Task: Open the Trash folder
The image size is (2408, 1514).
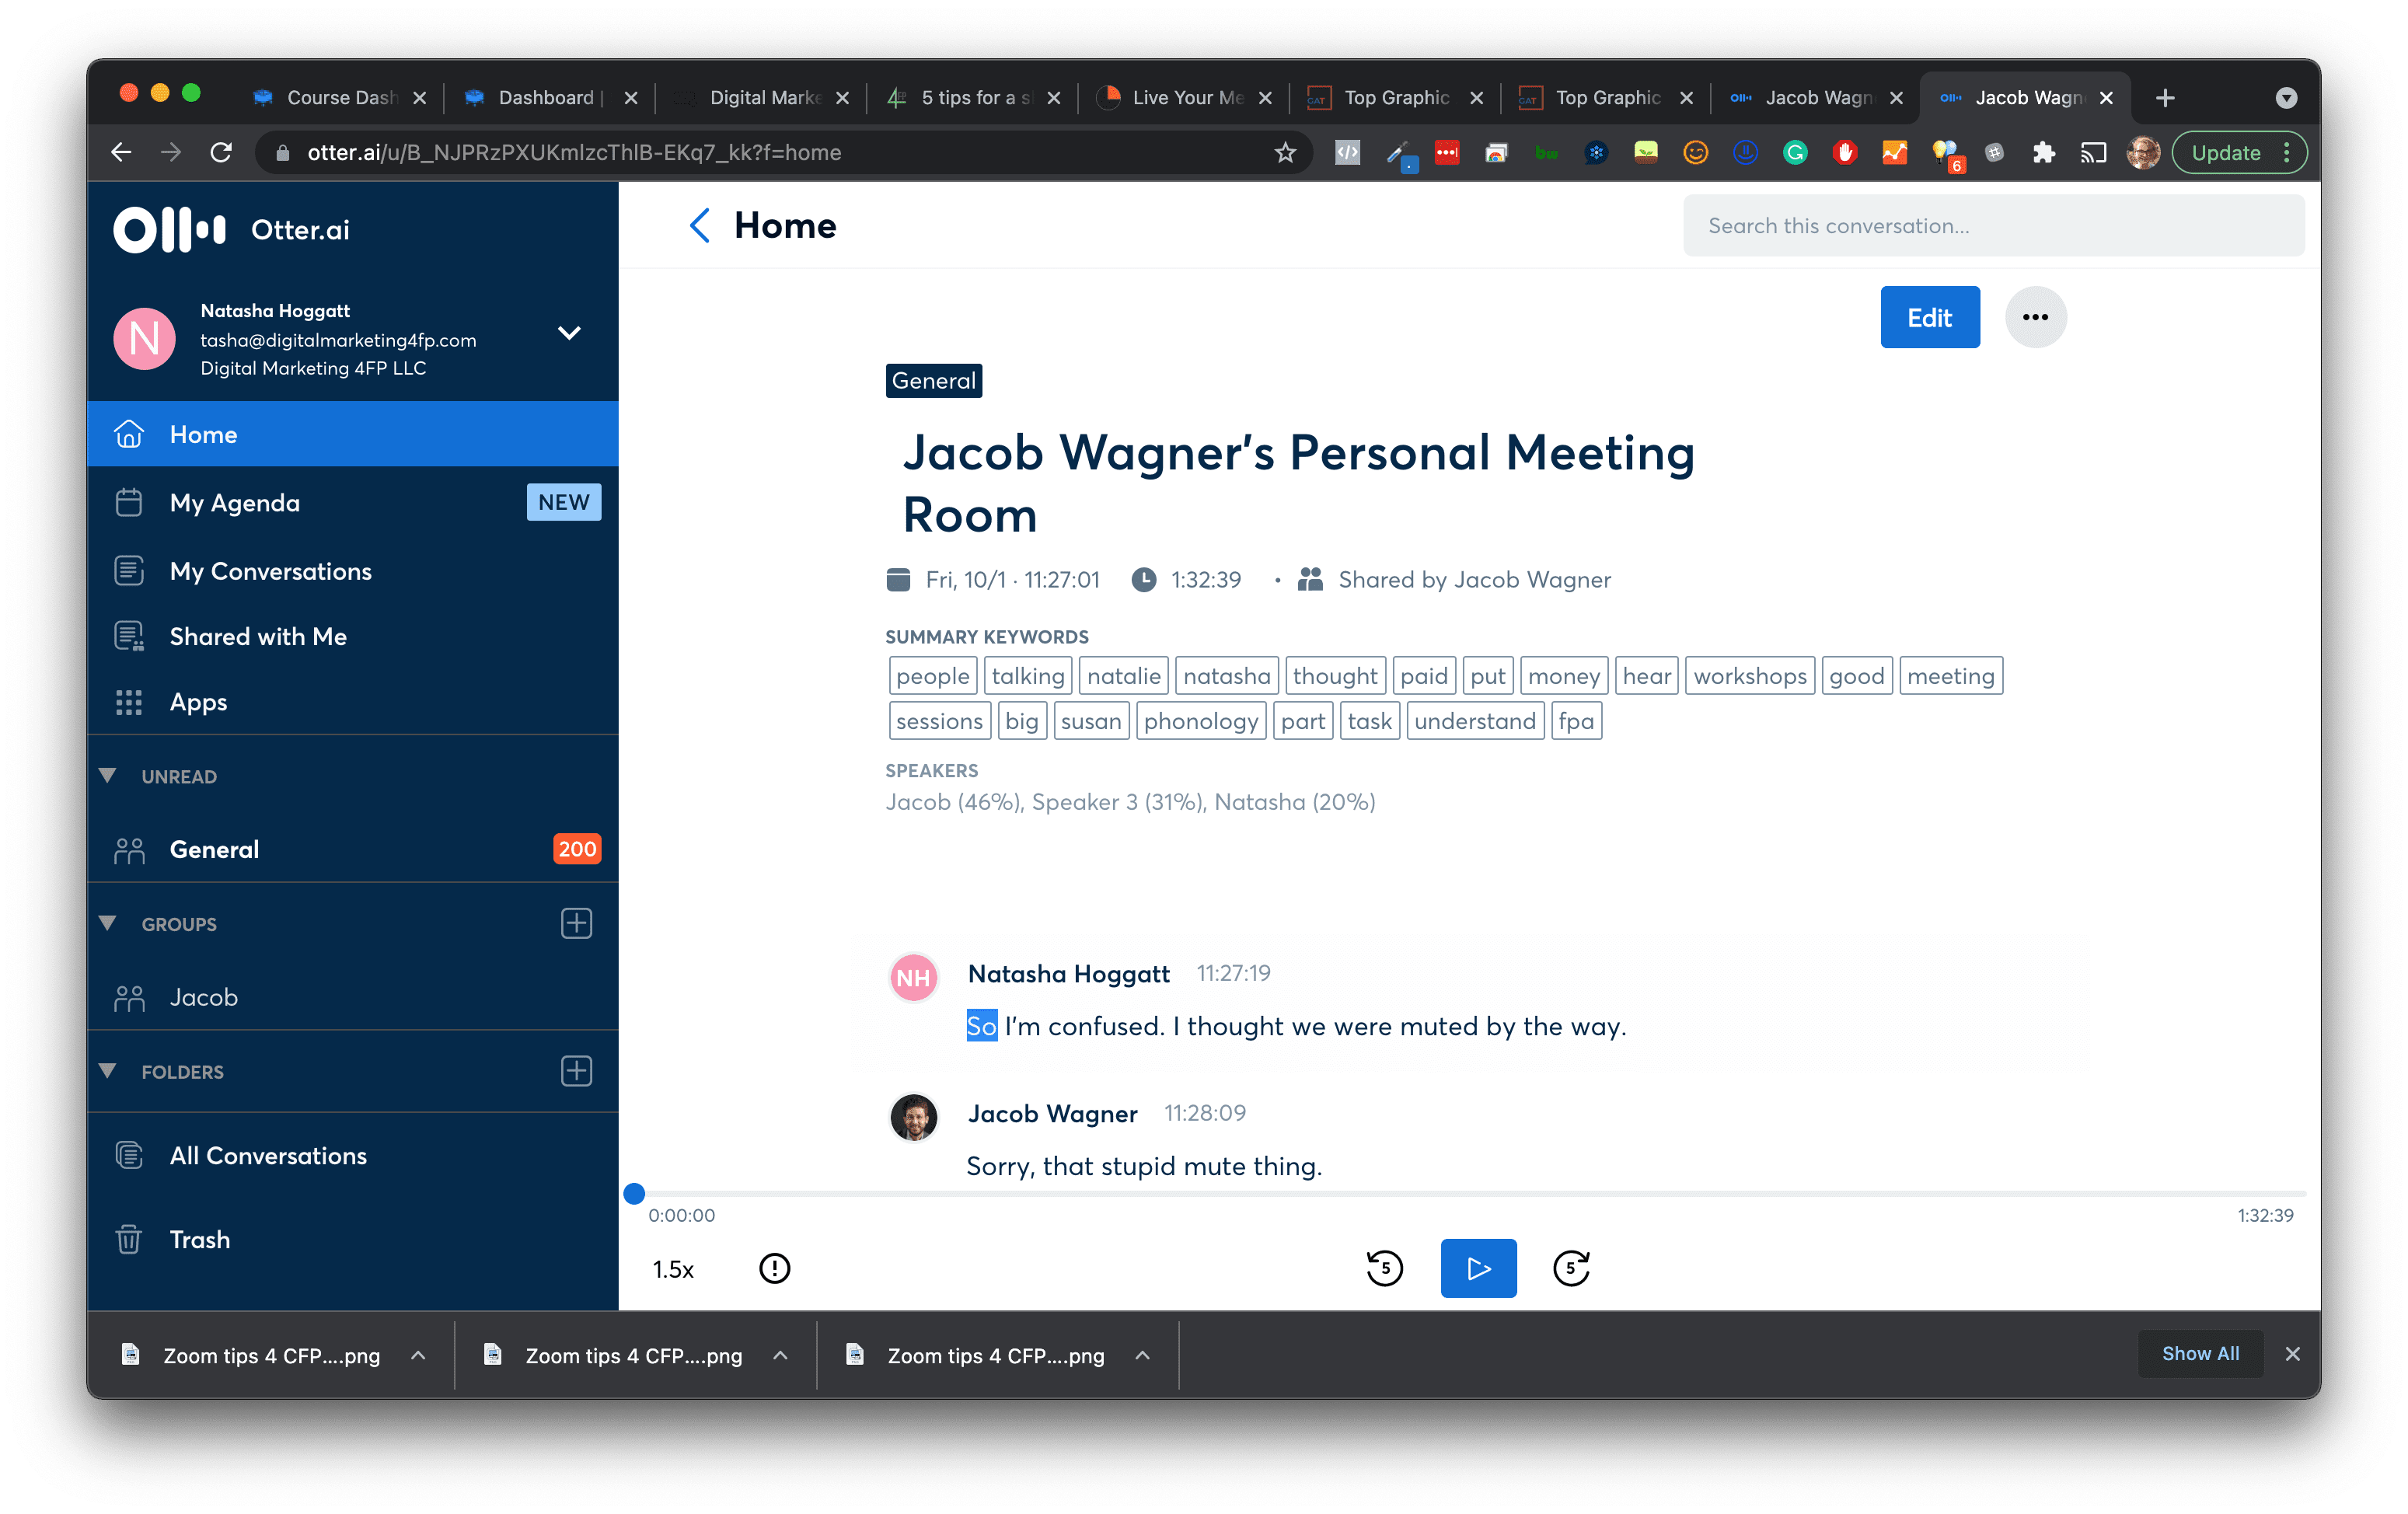Action: click(353, 1239)
